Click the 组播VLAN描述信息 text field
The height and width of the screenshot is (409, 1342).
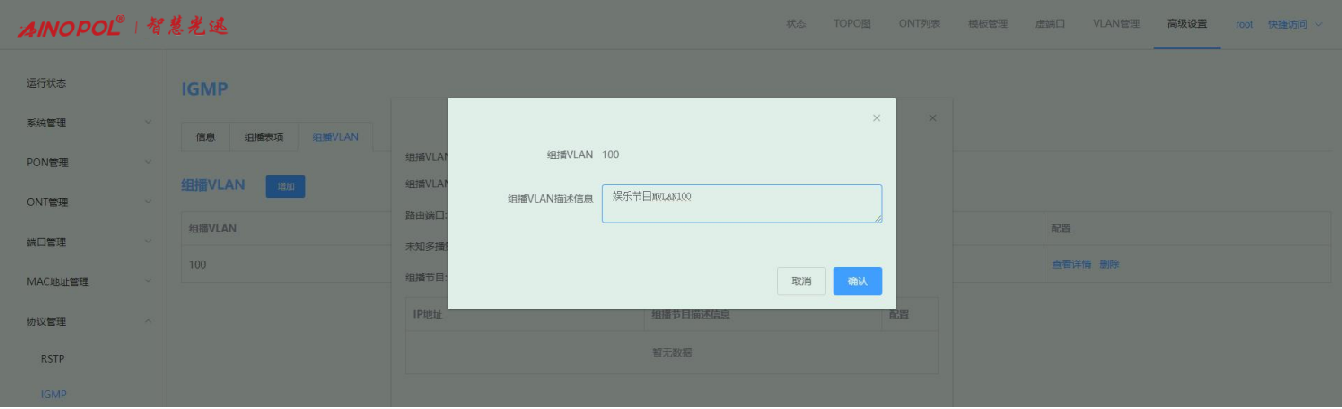pos(741,203)
